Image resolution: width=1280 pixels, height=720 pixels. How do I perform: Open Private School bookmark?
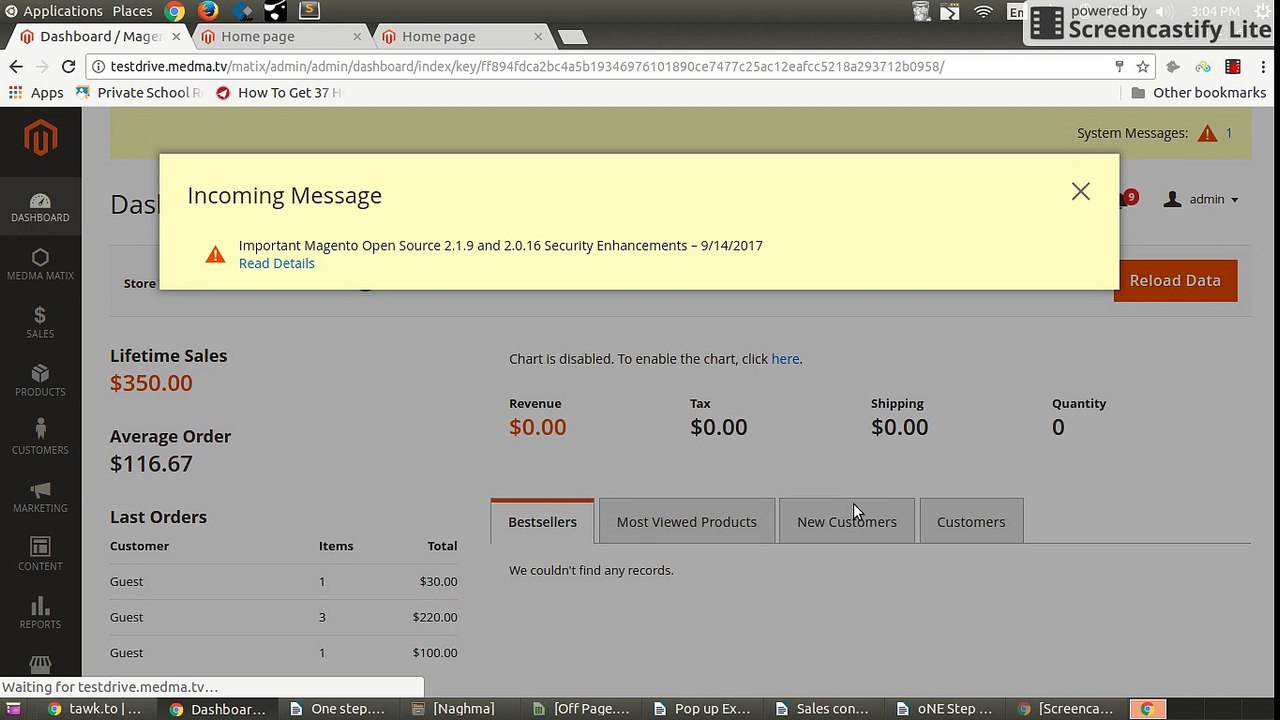pos(138,93)
